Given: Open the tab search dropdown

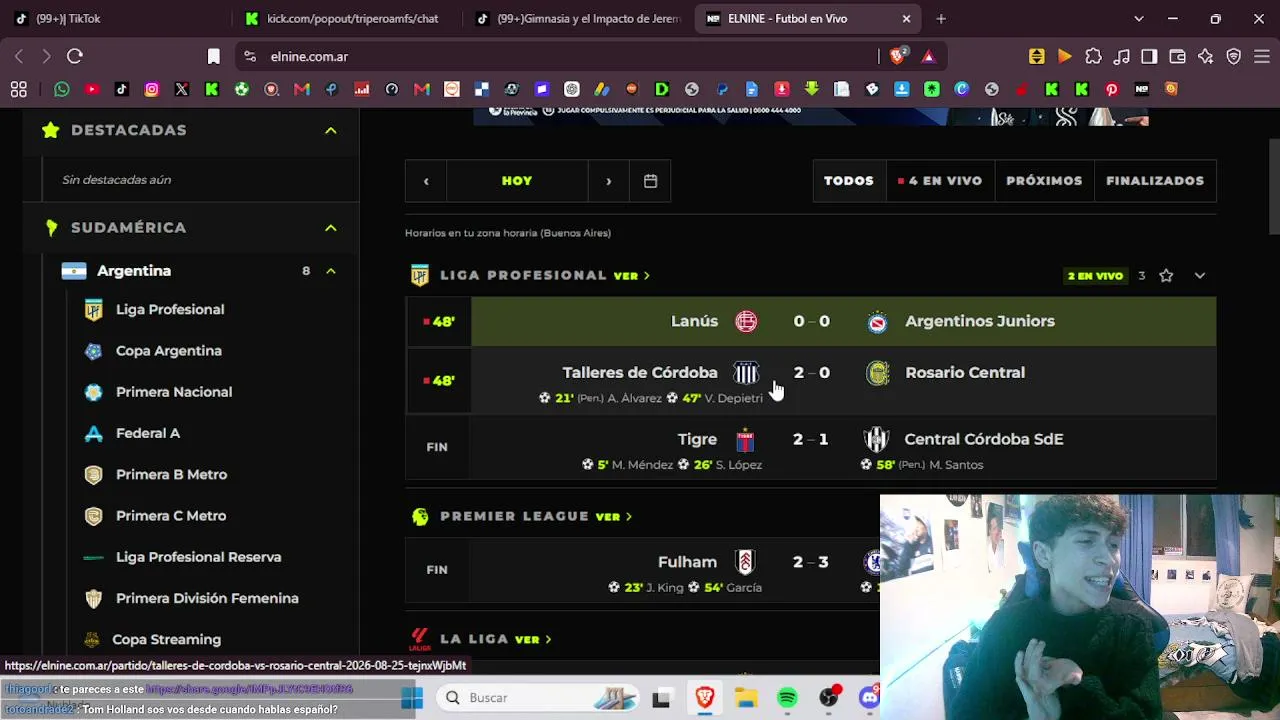Looking at the screenshot, I should click(x=1138, y=18).
